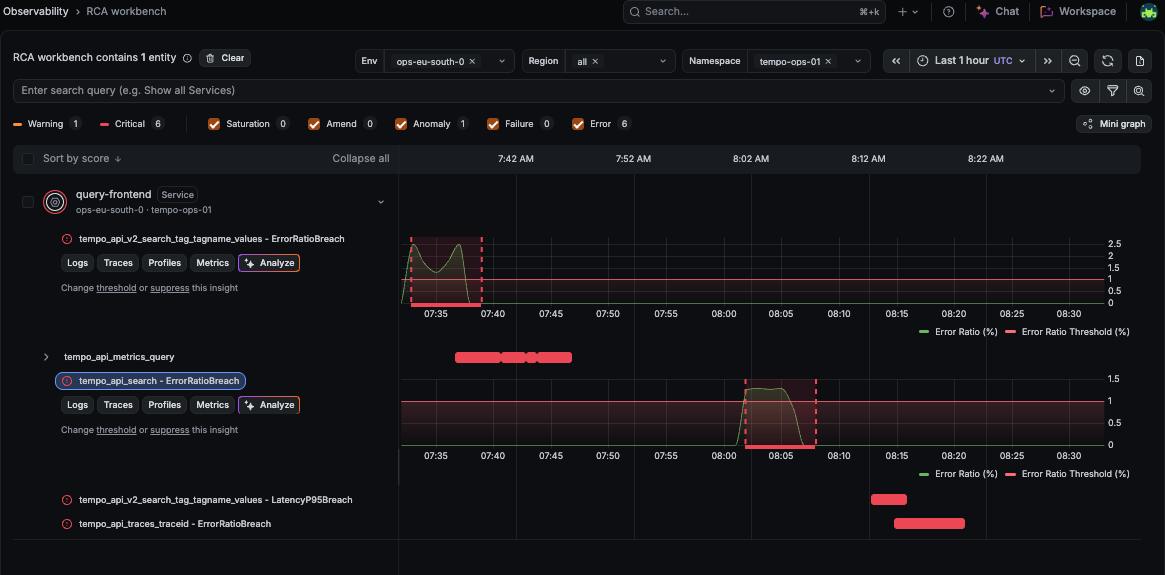Open Traces for tempo_api_search insight

coord(118,405)
